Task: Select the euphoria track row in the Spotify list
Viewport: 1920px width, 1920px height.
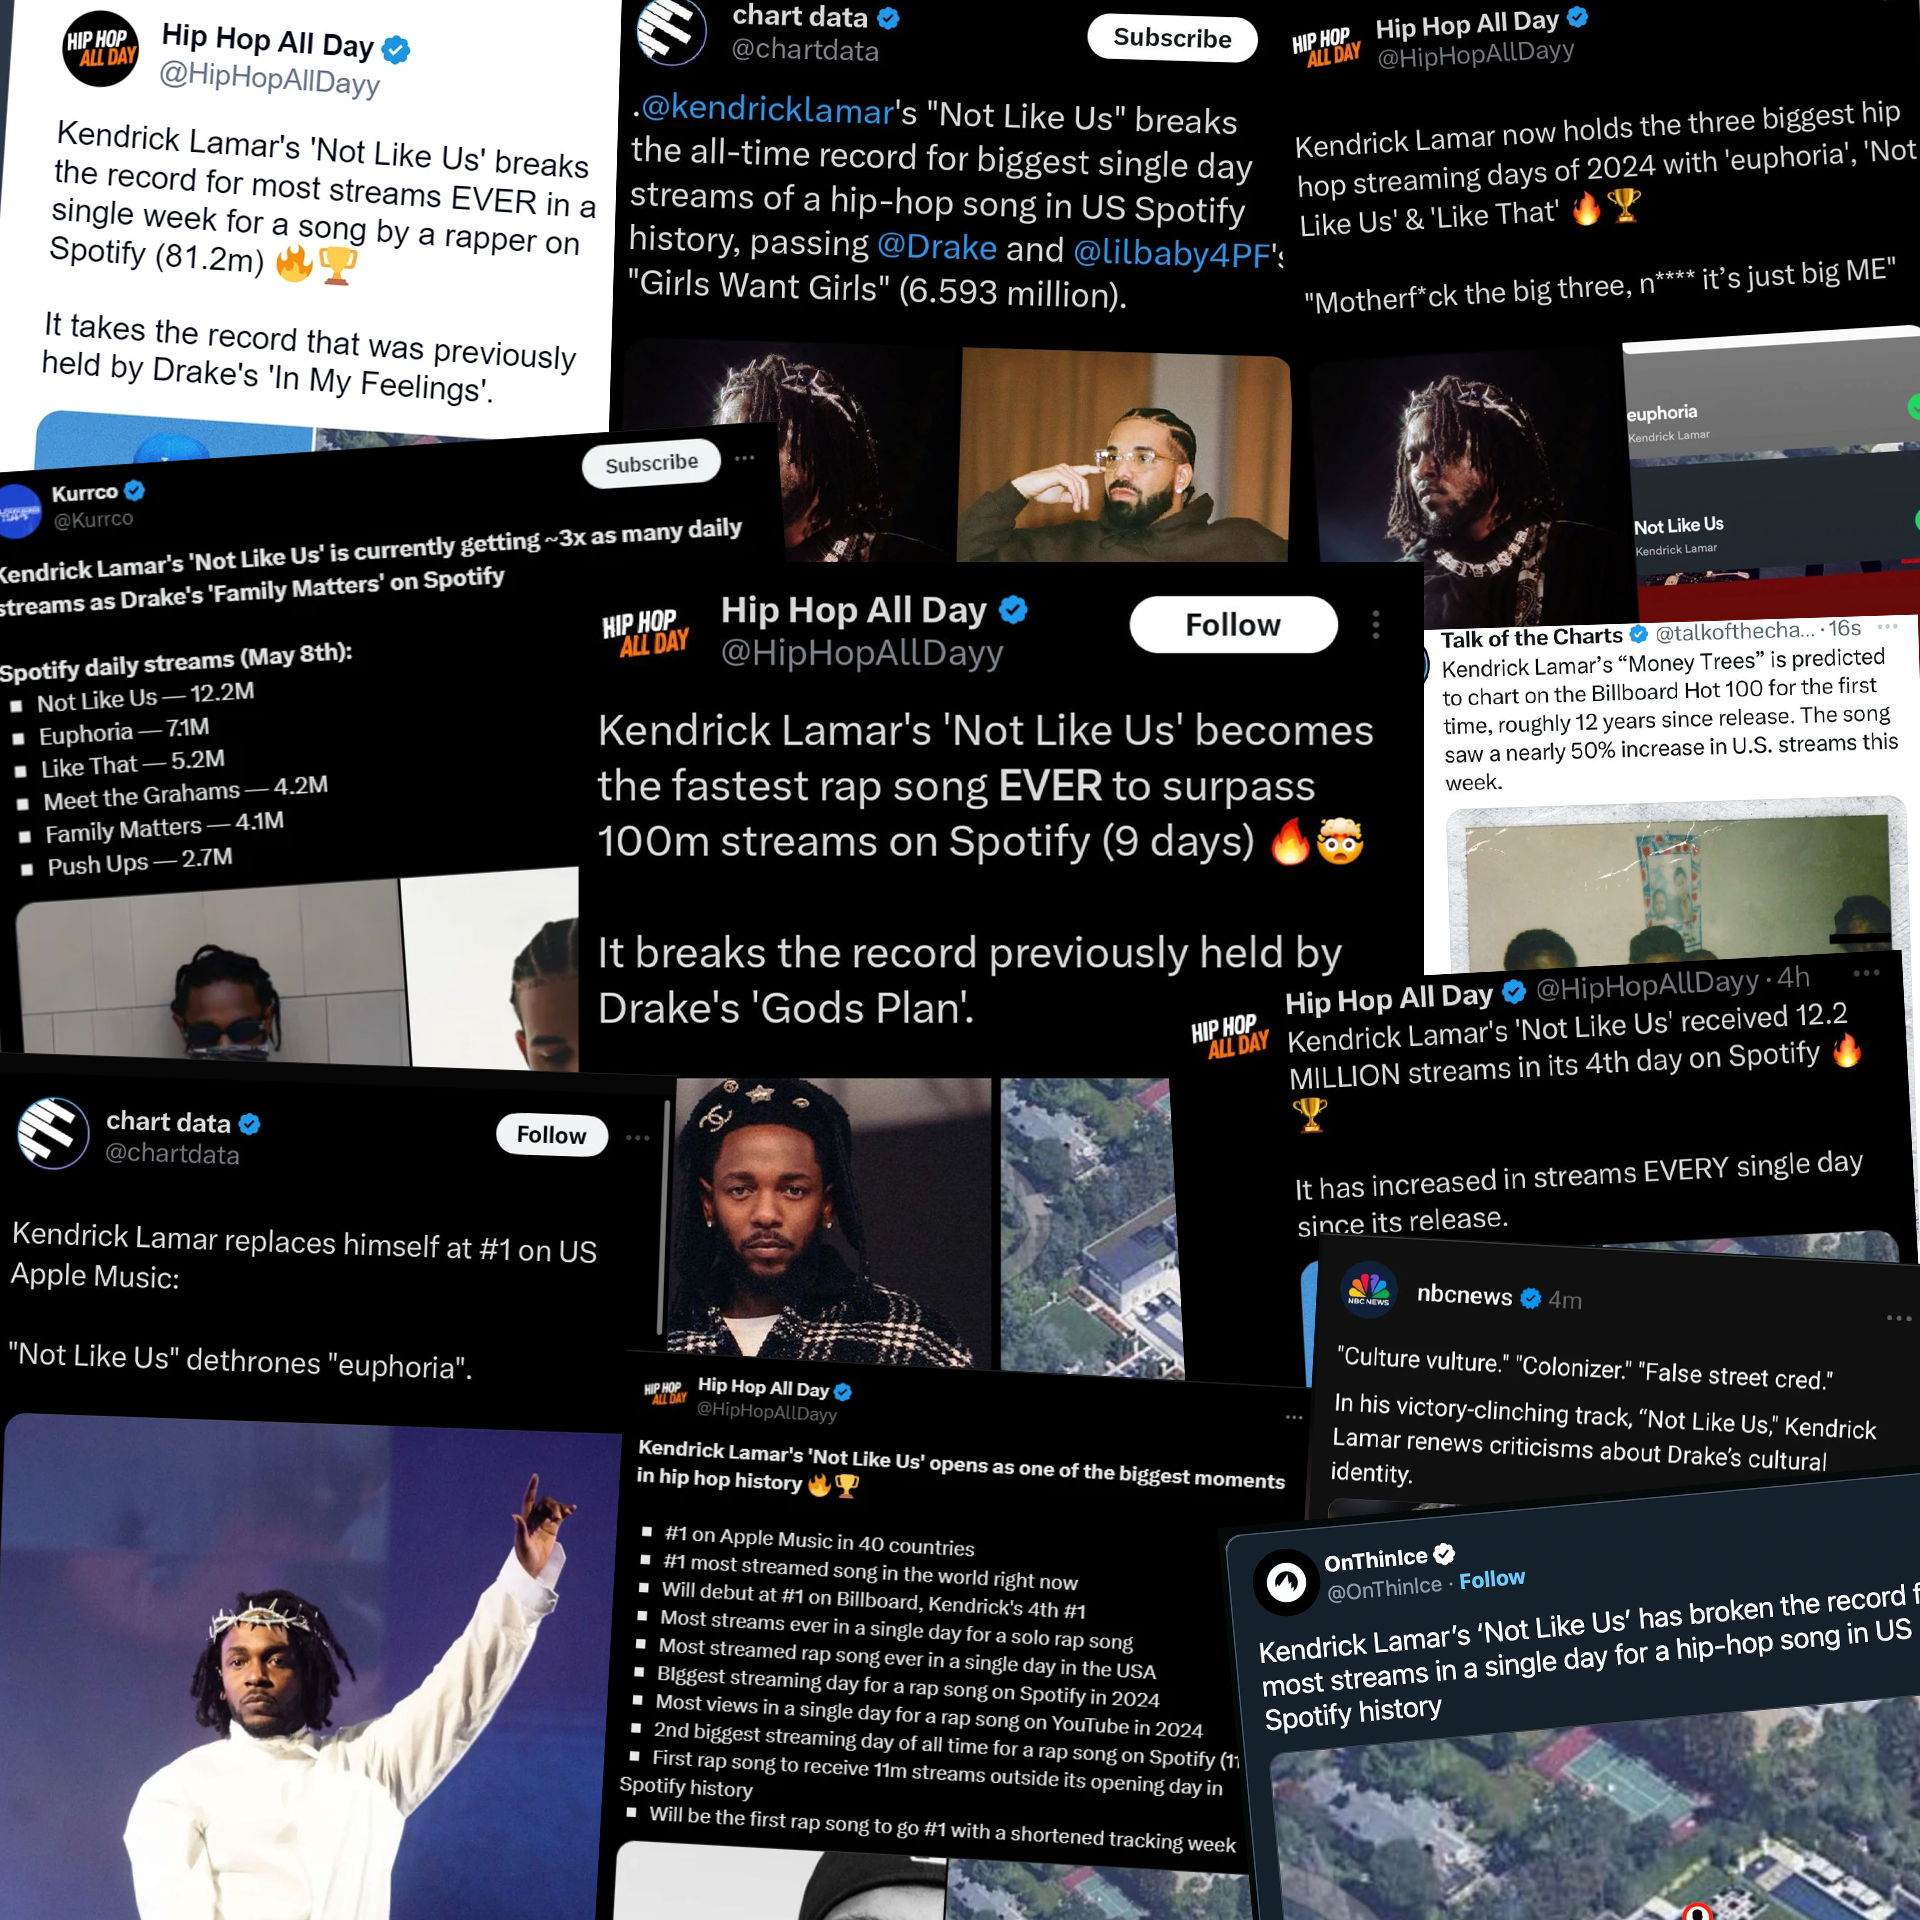Action: pos(1770,420)
